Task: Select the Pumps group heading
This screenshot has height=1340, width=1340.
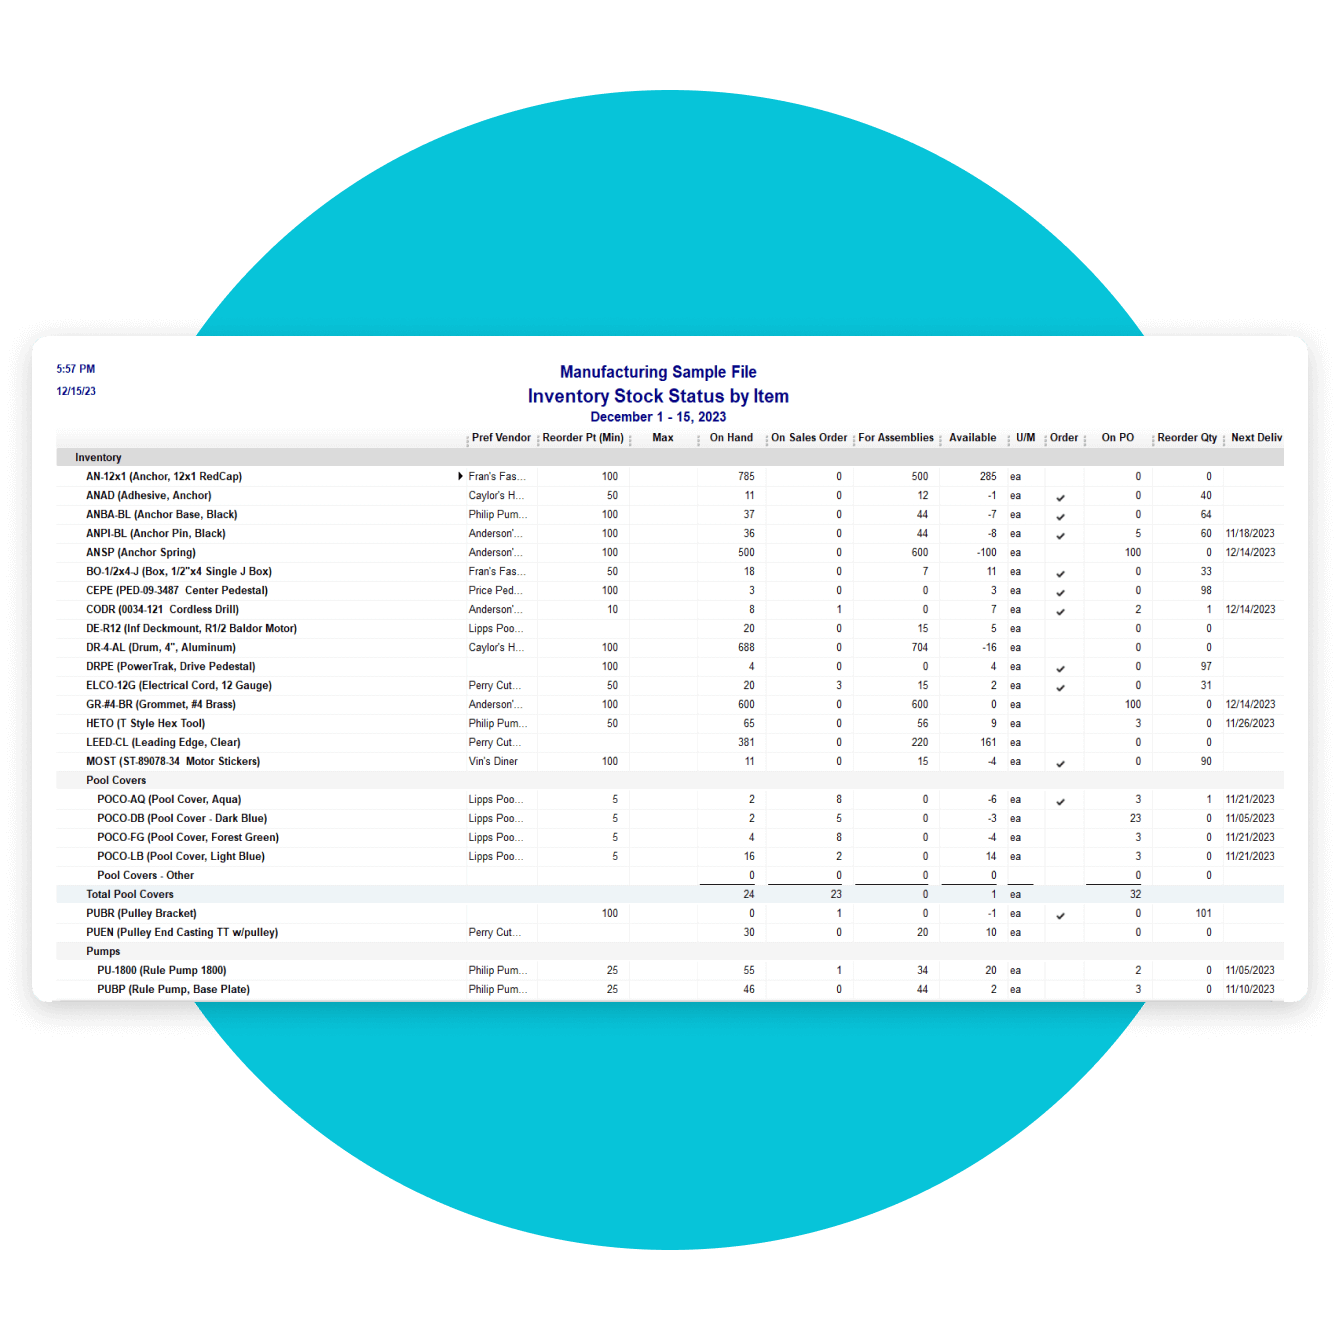Action: (103, 951)
